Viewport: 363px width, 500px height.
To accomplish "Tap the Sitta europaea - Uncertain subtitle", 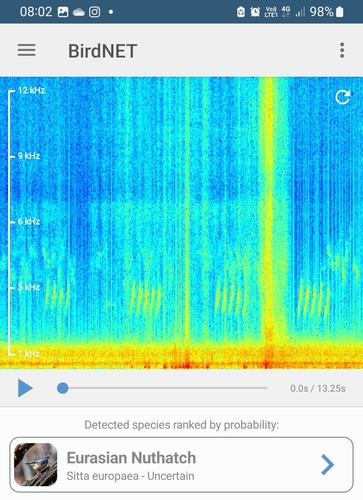I will (130, 476).
